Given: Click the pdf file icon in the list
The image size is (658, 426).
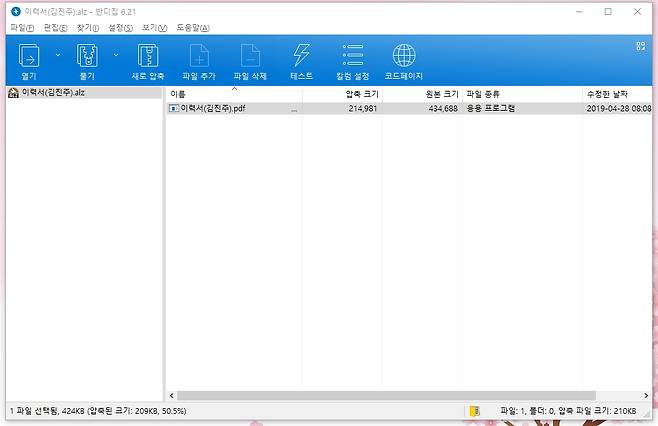Looking at the screenshot, I should 173,108.
